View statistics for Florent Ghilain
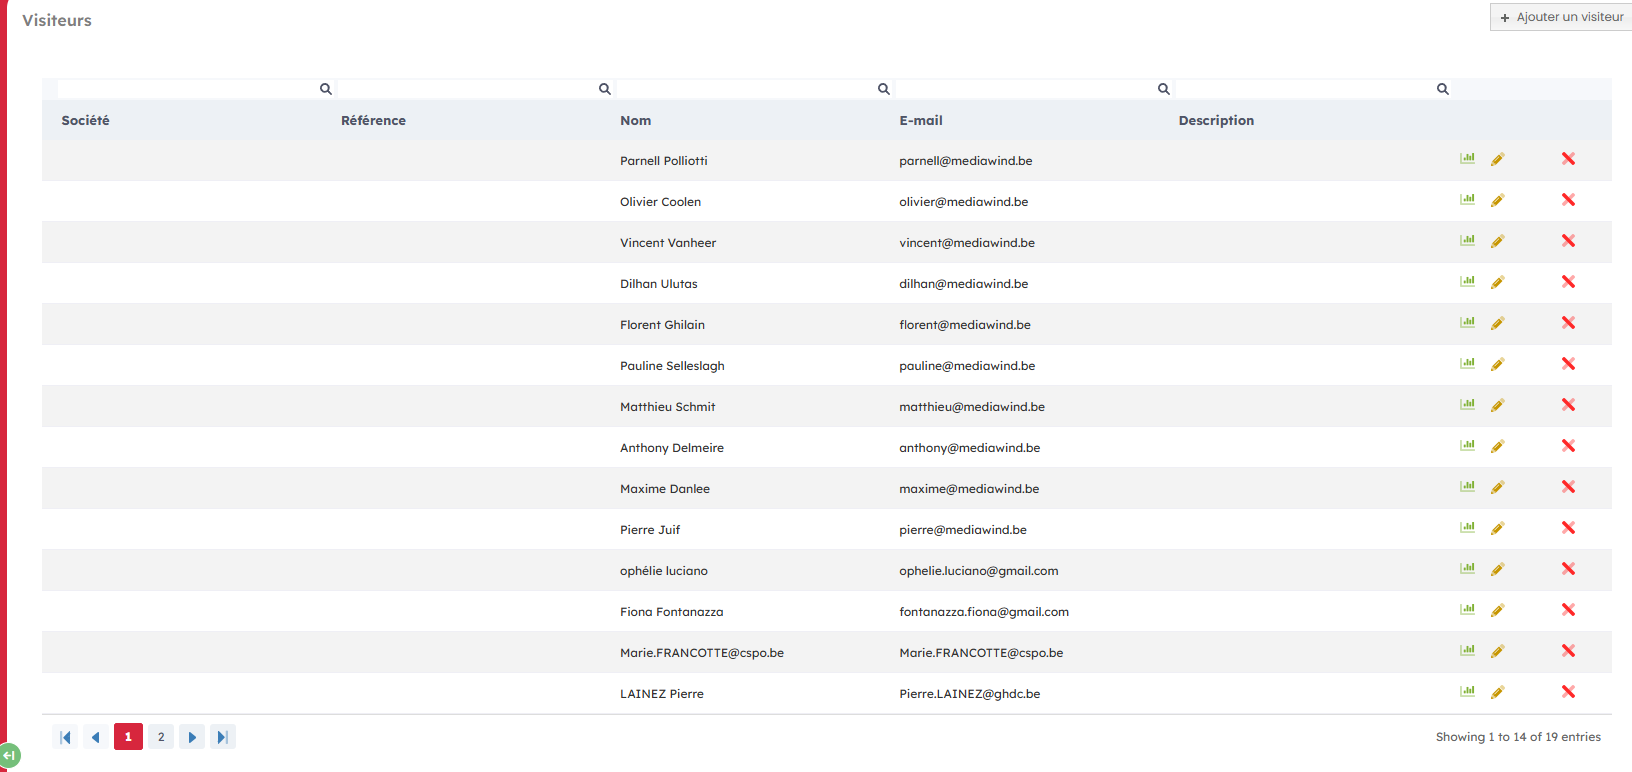 [x=1467, y=323]
